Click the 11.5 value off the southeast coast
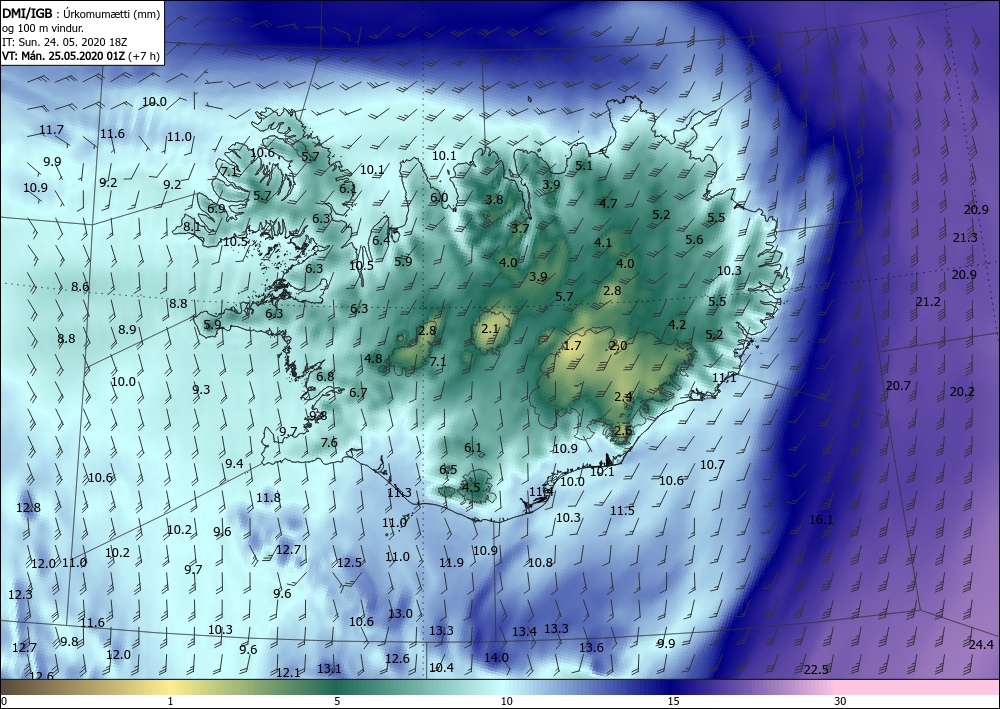Image resolution: width=1000 pixels, height=709 pixels. click(x=622, y=511)
